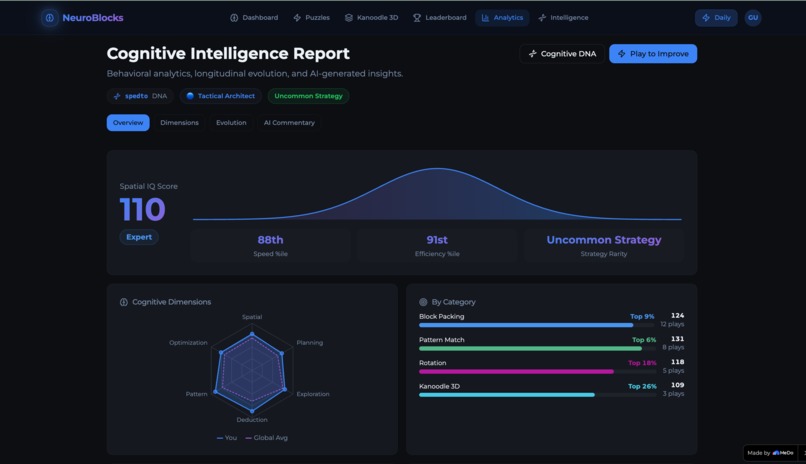This screenshot has height=464, width=806.
Task: Click the Cognitive DNA button
Action: pyautogui.click(x=562, y=53)
